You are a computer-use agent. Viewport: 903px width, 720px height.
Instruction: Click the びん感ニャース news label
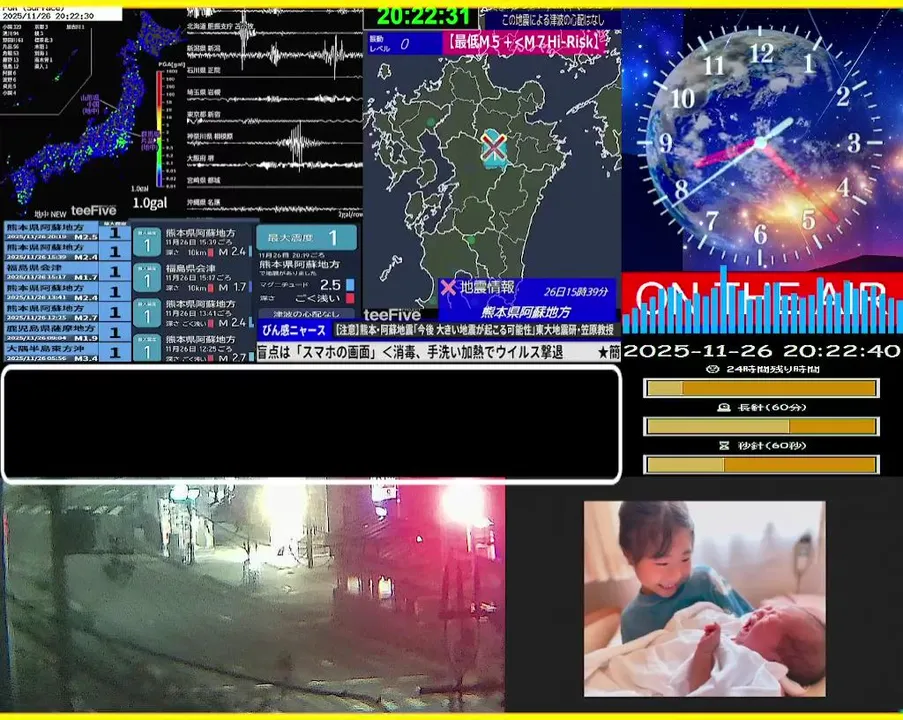(x=294, y=330)
